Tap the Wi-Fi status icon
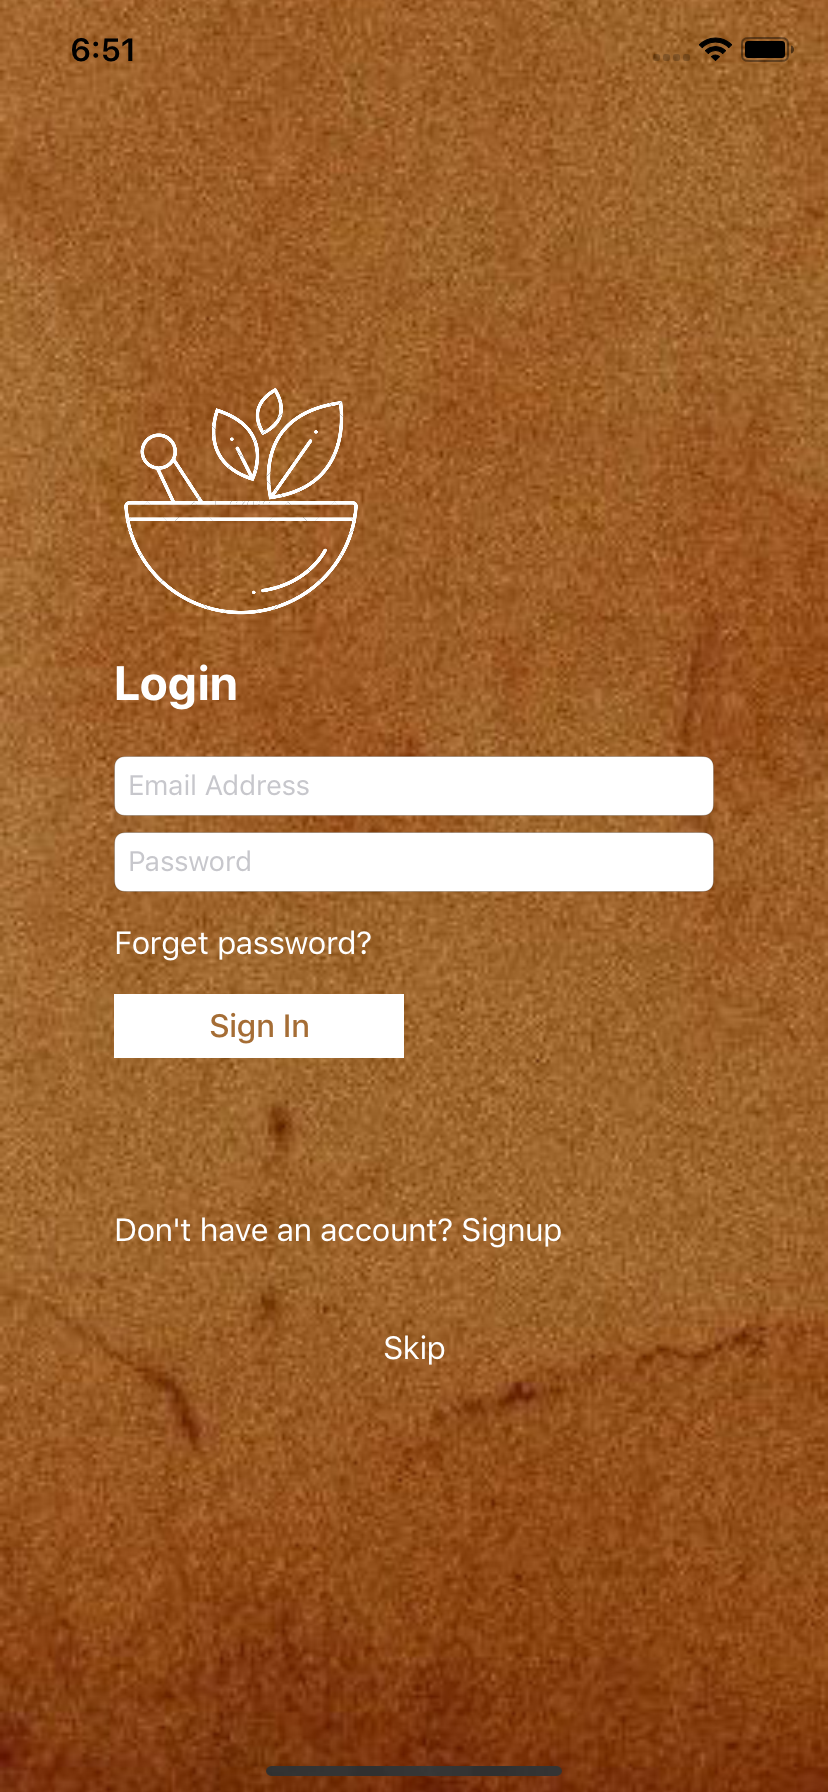This screenshot has width=828, height=1792. pyautogui.click(x=715, y=49)
